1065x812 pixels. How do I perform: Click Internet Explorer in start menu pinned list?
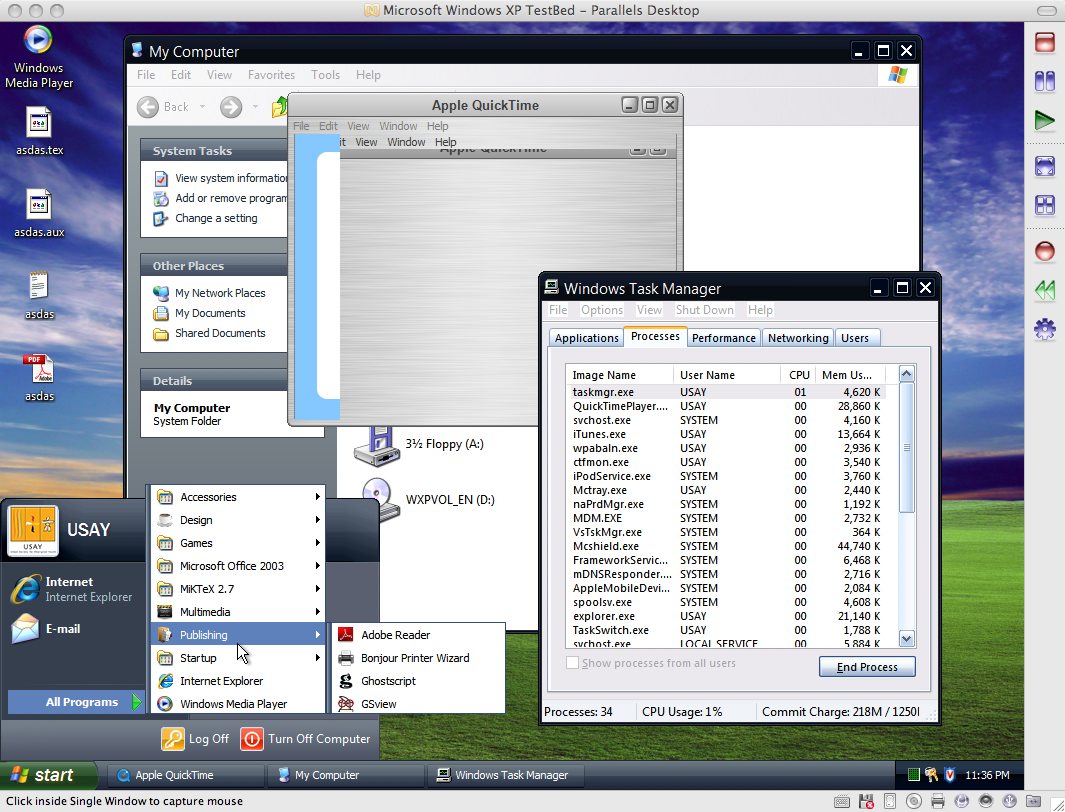click(x=73, y=589)
